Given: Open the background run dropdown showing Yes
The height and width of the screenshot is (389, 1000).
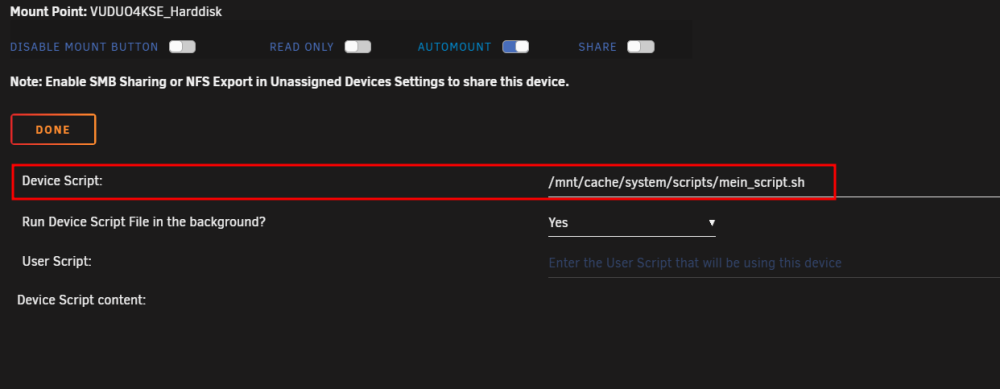Looking at the screenshot, I should 632,223.
